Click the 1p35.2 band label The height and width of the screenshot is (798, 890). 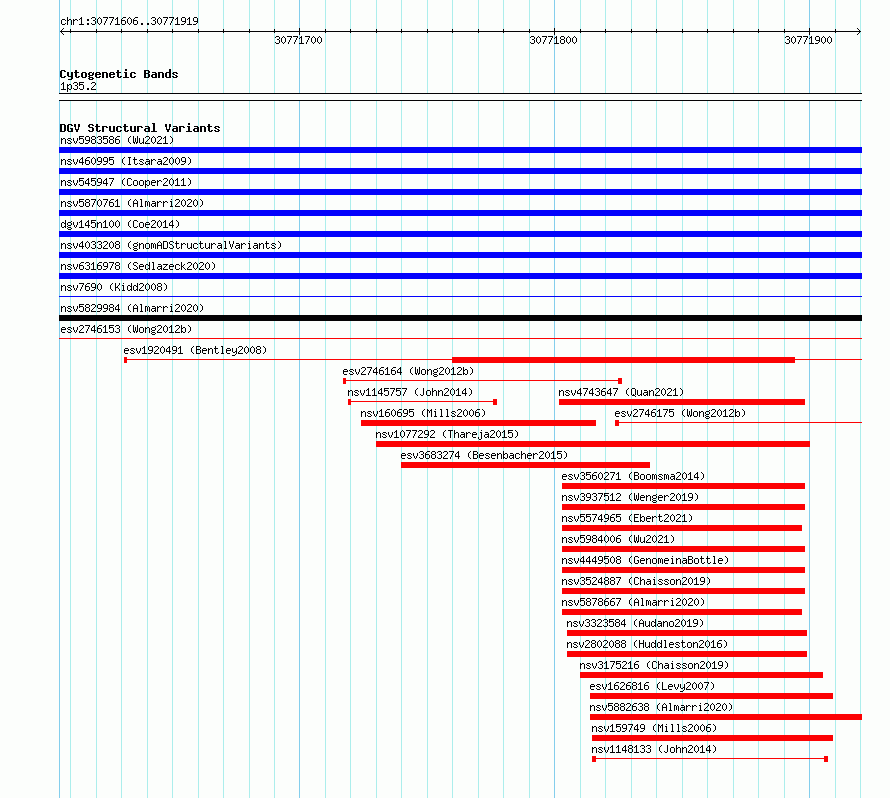click(x=78, y=86)
